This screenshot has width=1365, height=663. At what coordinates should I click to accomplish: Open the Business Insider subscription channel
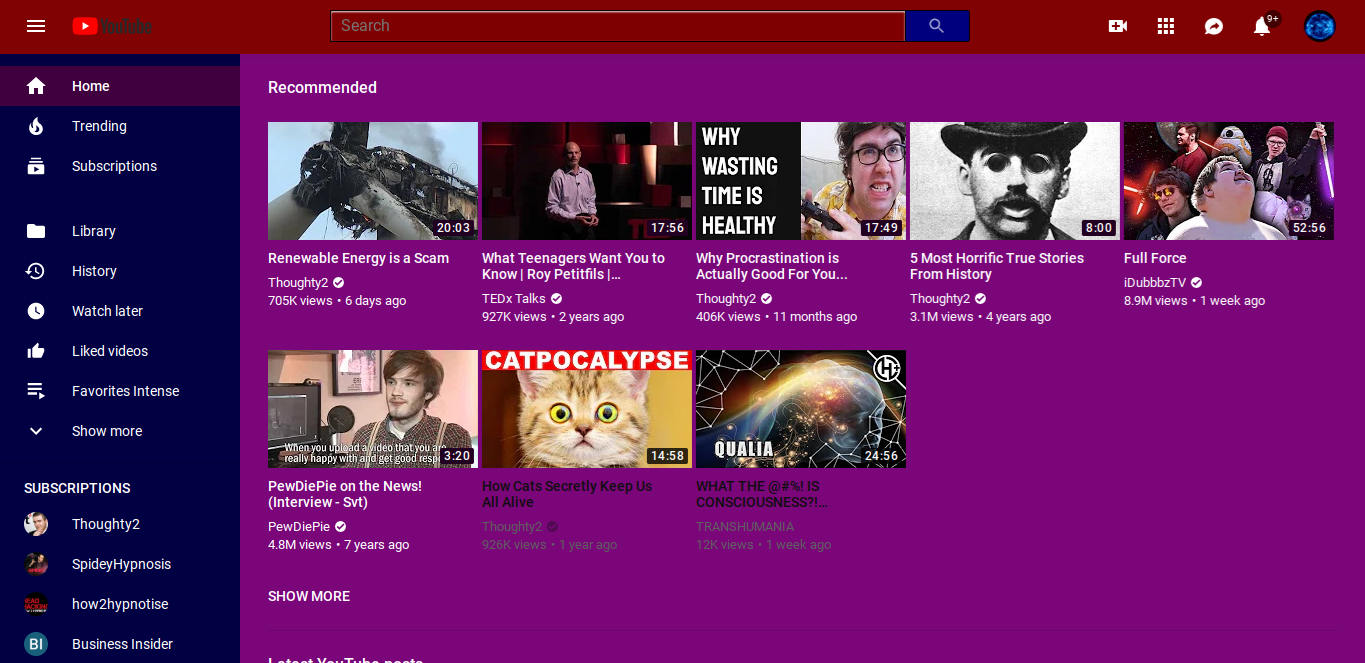(x=122, y=644)
